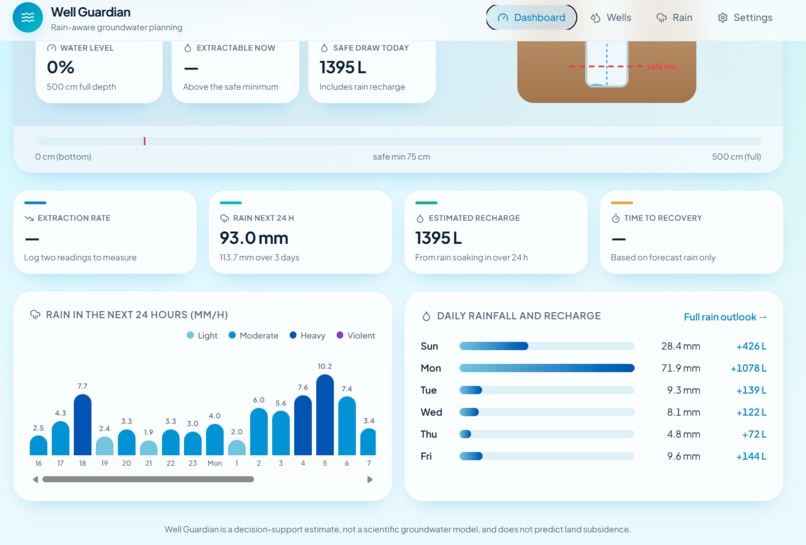Click the "93.0 mm" rain value

(254, 238)
